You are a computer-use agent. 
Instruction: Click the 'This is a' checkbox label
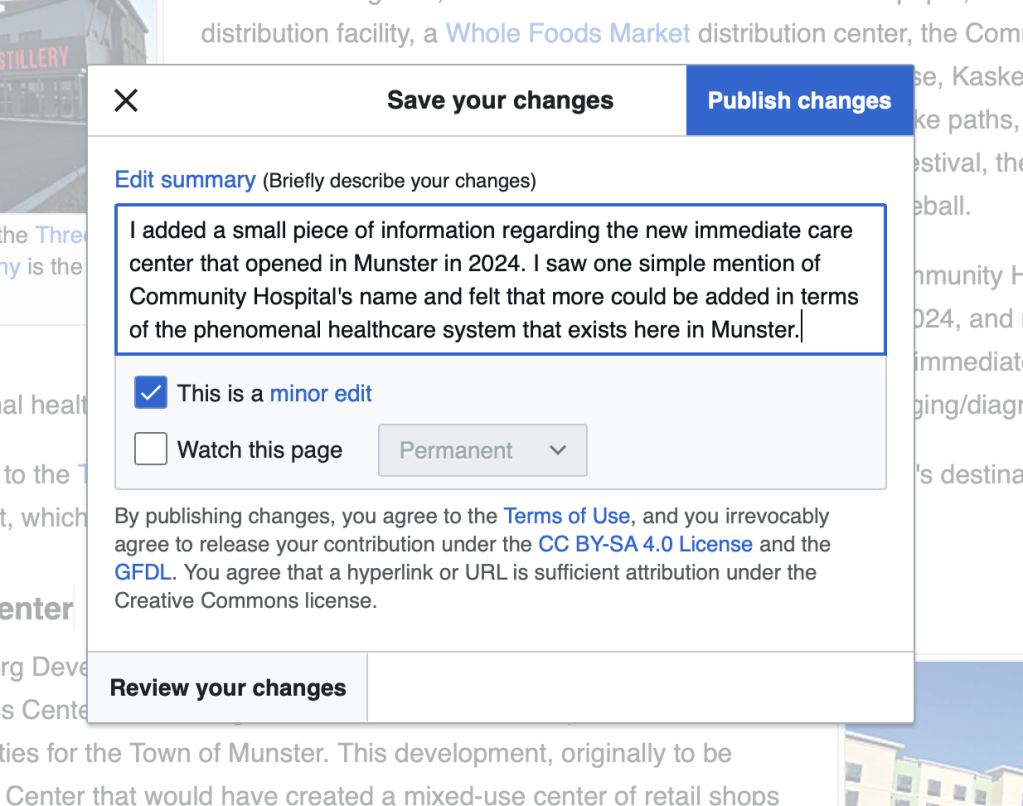(221, 394)
